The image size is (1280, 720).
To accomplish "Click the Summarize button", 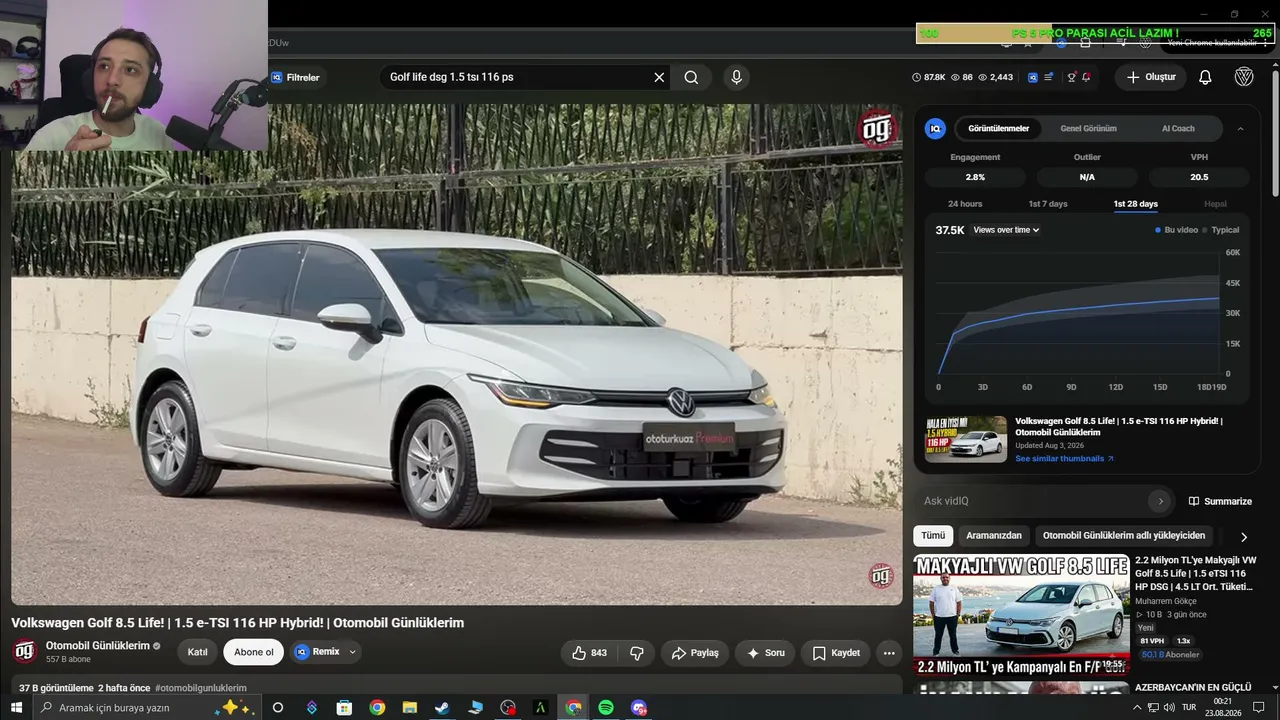I will (1220, 501).
